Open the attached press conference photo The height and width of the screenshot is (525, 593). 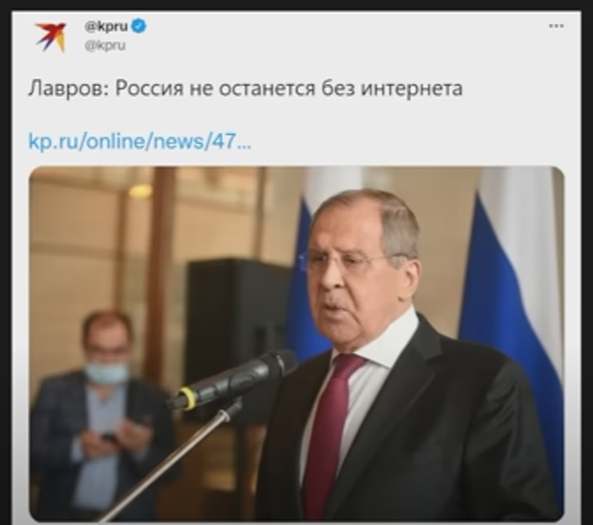pyautogui.click(x=296, y=344)
